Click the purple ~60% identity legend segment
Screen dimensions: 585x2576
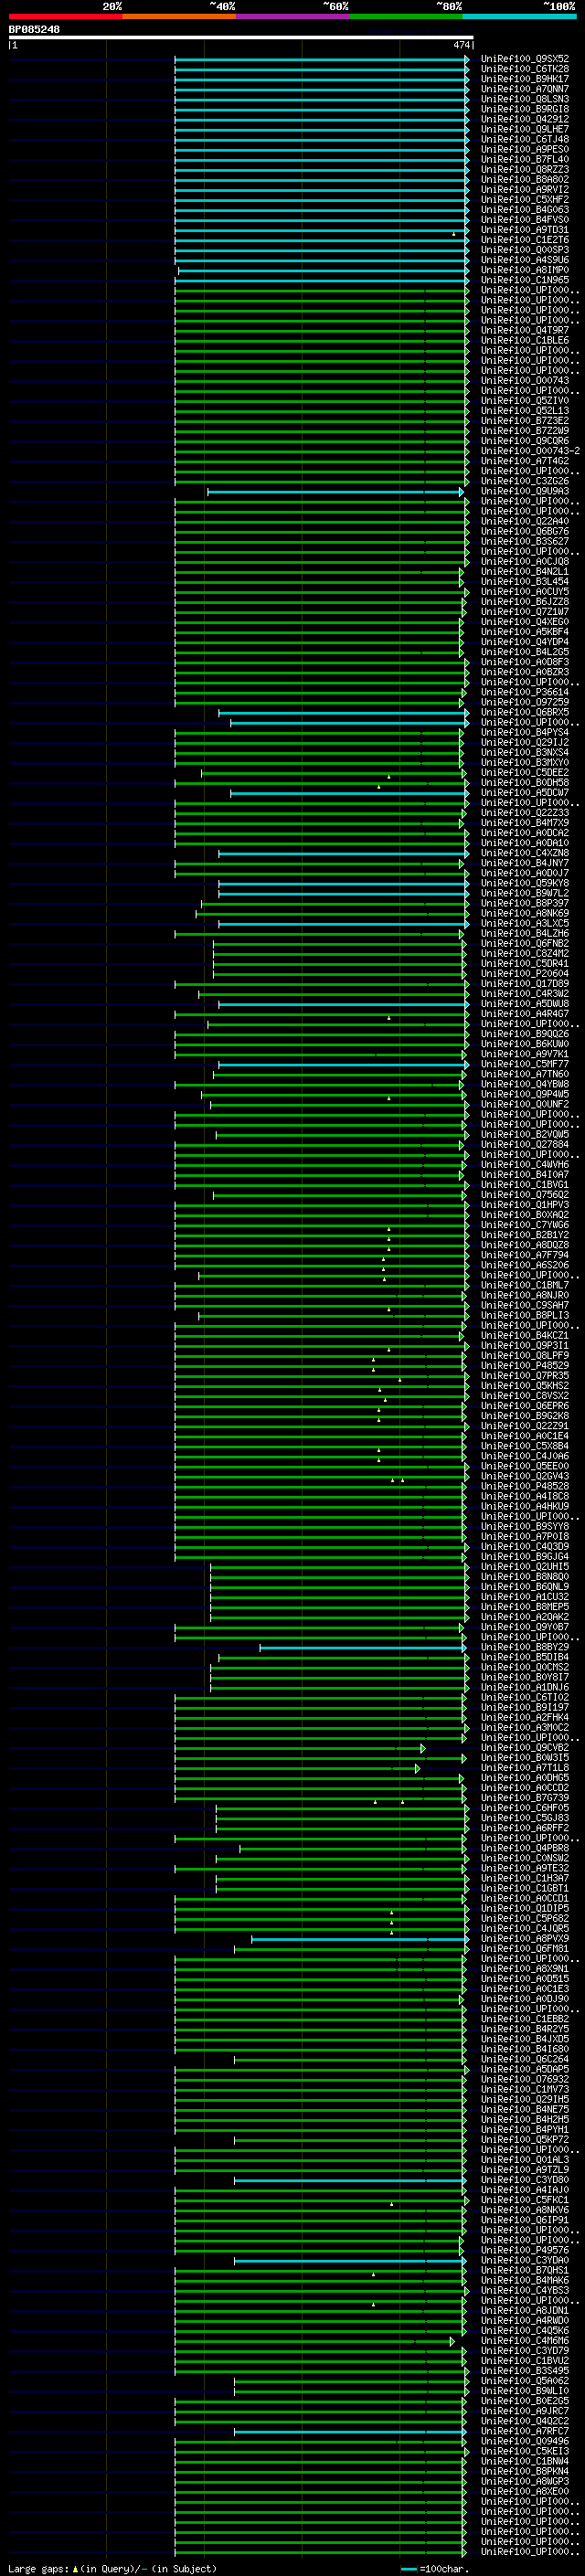coord(293,16)
